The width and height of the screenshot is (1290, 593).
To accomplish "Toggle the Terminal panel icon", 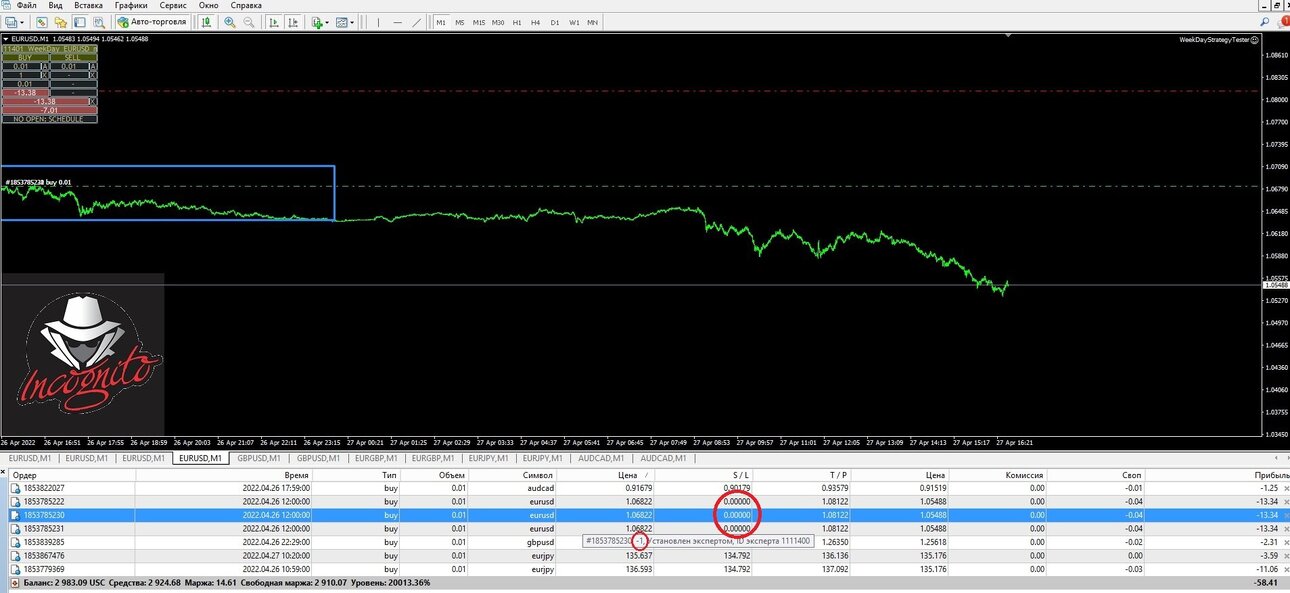I will pos(79,22).
